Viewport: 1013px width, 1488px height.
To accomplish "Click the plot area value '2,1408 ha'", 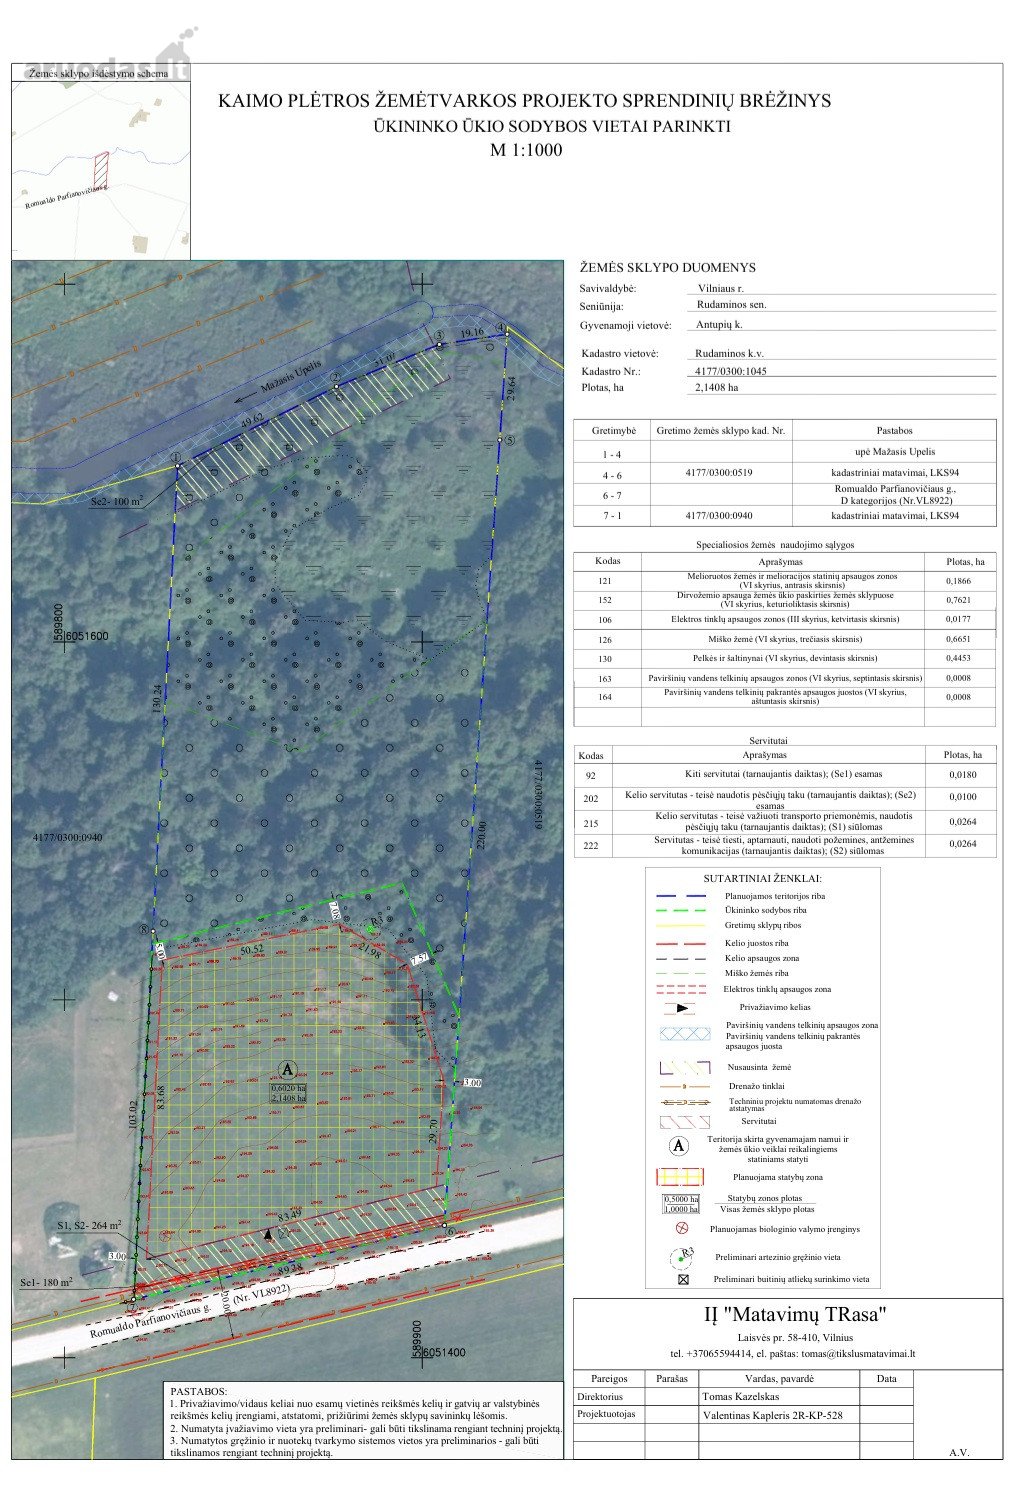I will pyautogui.click(x=717, y=387).
